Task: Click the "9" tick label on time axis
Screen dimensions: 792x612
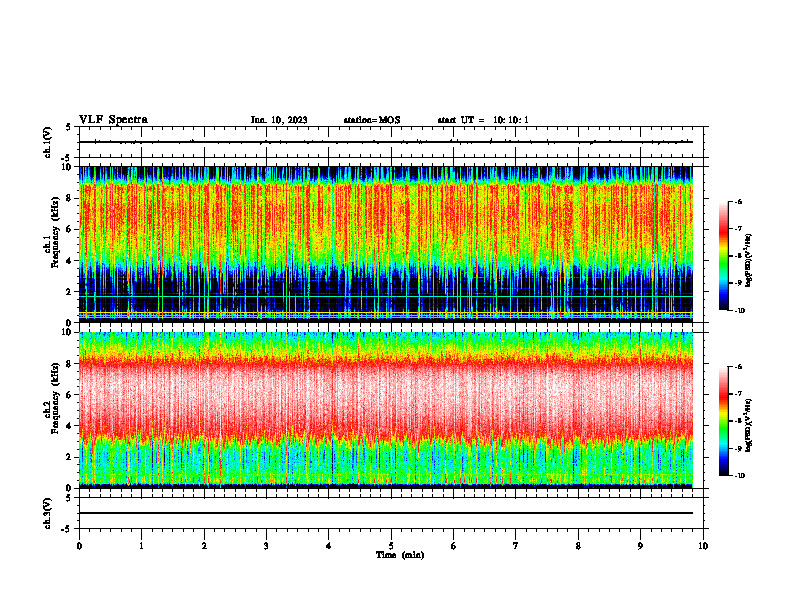Action: click(640, 546)
